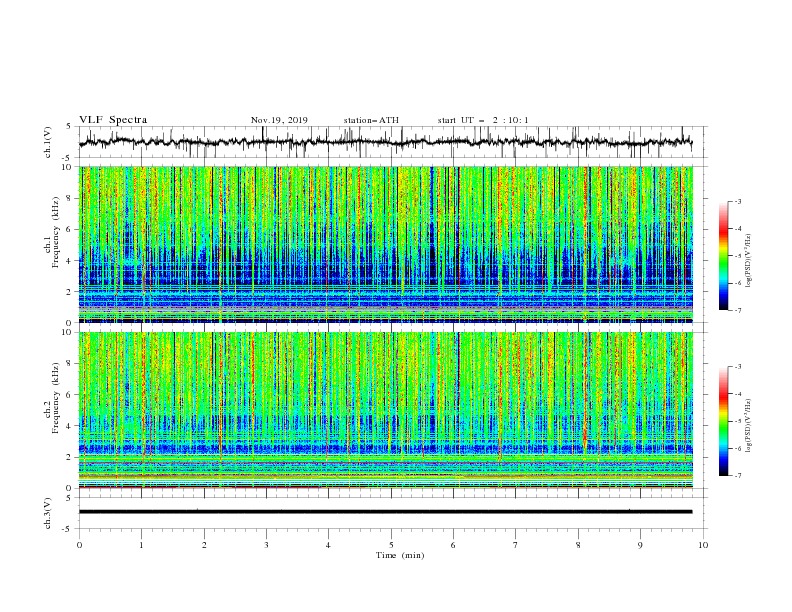Click the "1" label on the Time axis
792x612 pixels.
click(x=142, y=545)
